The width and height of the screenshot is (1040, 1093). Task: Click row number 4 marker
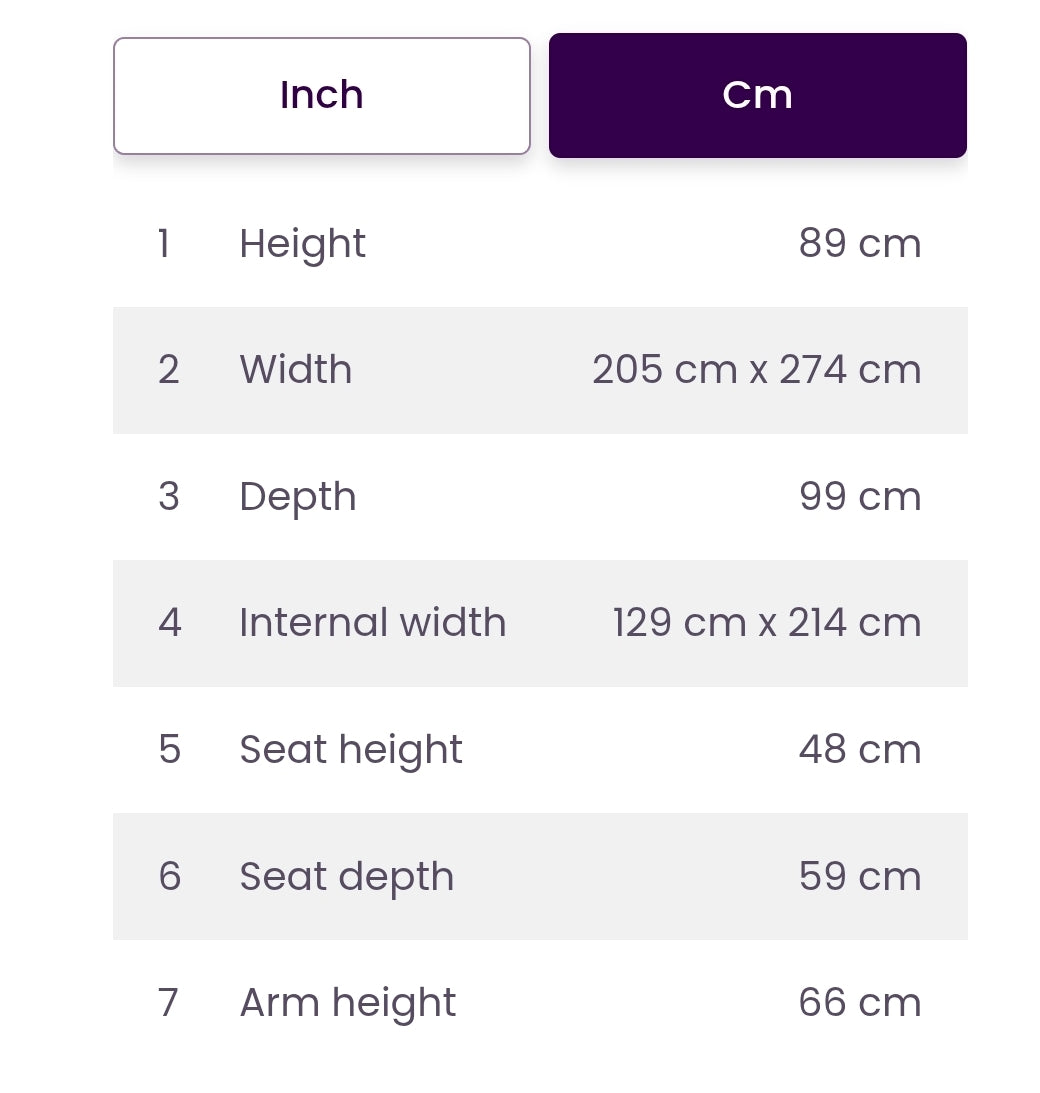click(x=169, y=622)
